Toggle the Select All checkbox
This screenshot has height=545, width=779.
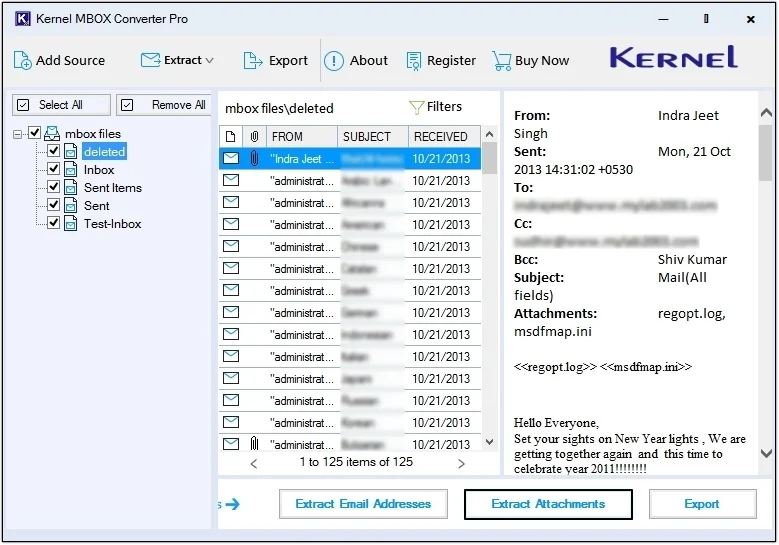tap(23, 105)
